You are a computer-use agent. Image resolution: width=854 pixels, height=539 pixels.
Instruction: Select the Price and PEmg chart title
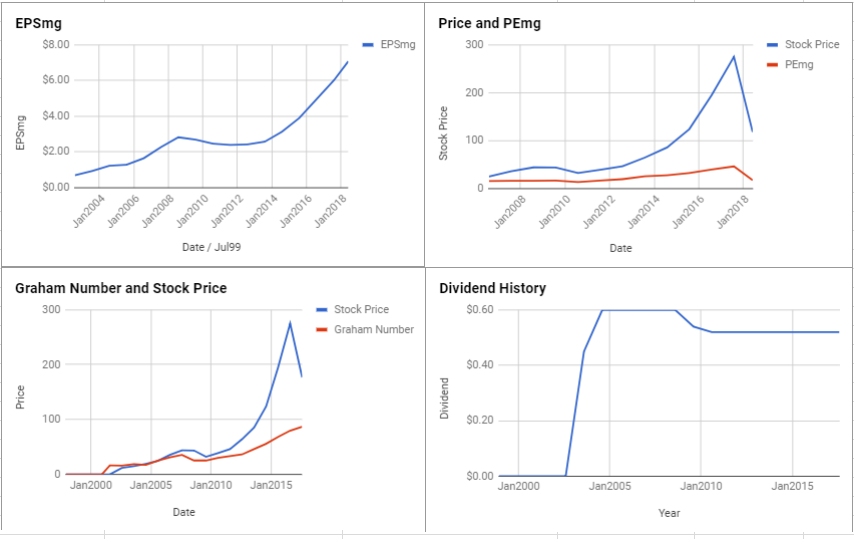[x=489, y=23]
